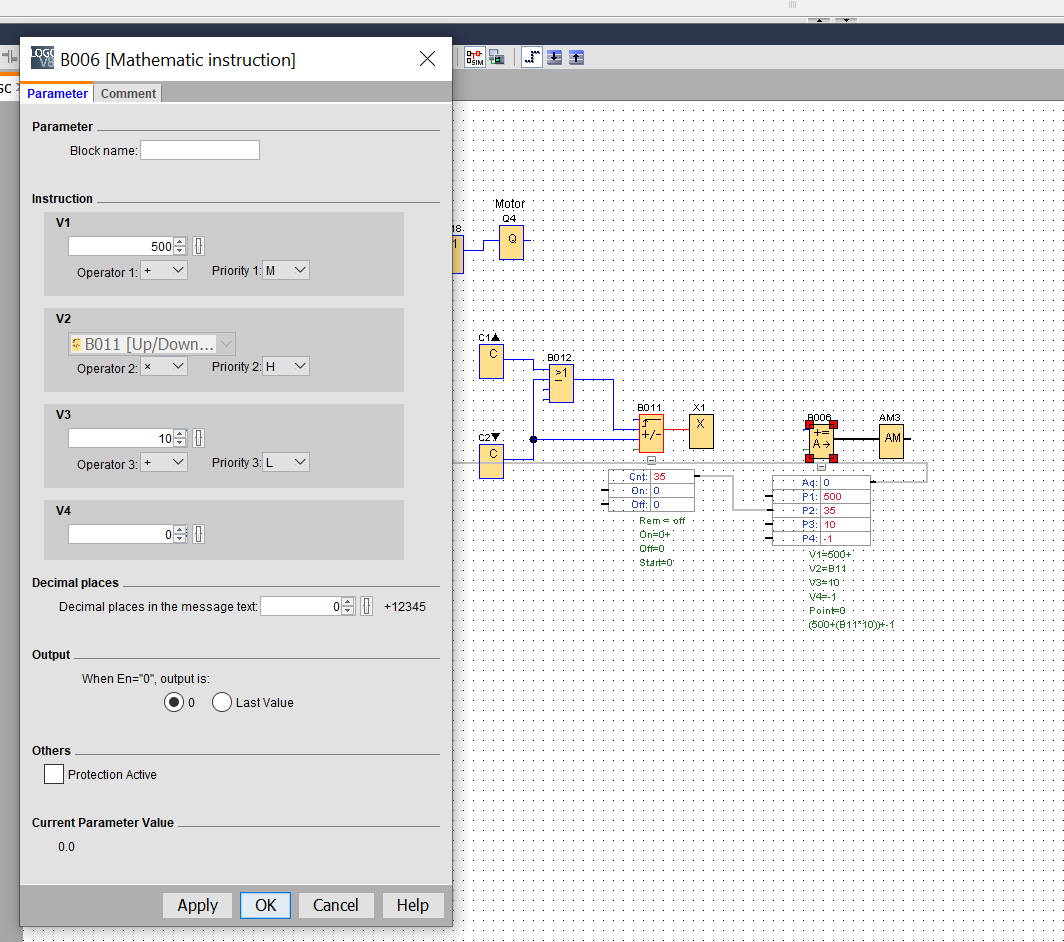The height and width of the screenshot is (942, 1064).
Task: Click the V1 reference button beside 500
Action: pos(198,246)
